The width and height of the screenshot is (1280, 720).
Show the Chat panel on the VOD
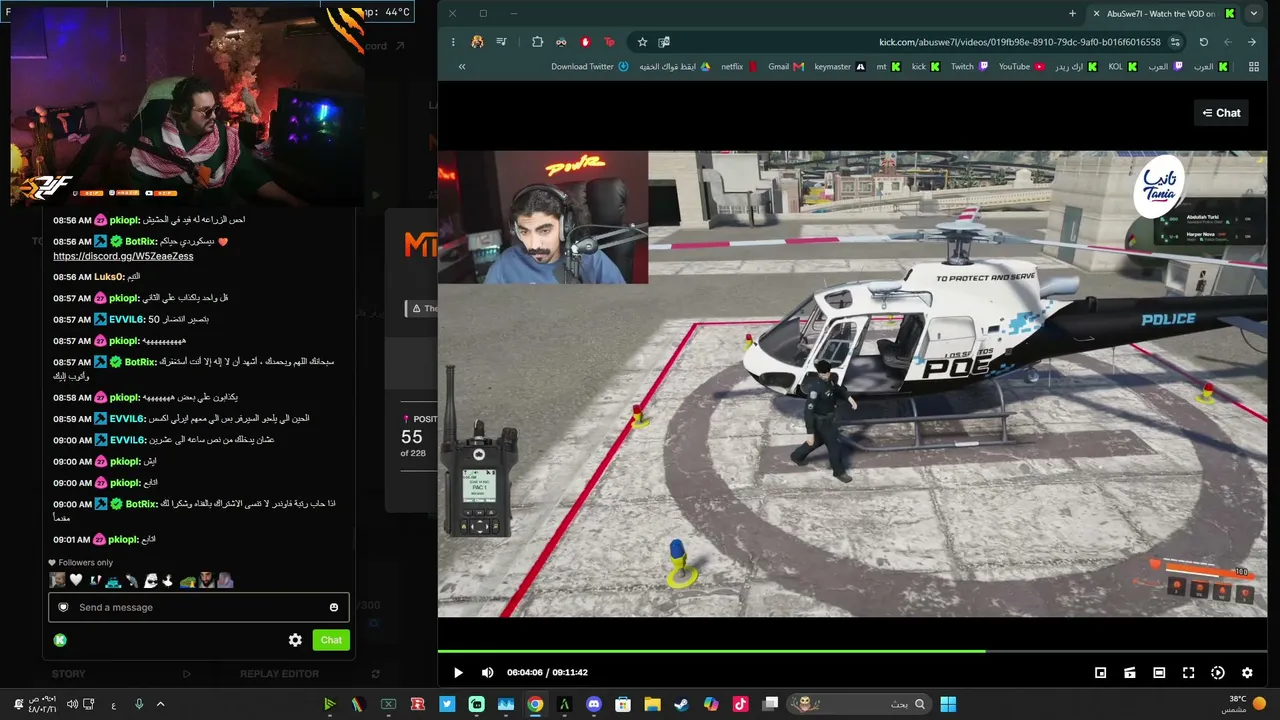point(1221,113)
